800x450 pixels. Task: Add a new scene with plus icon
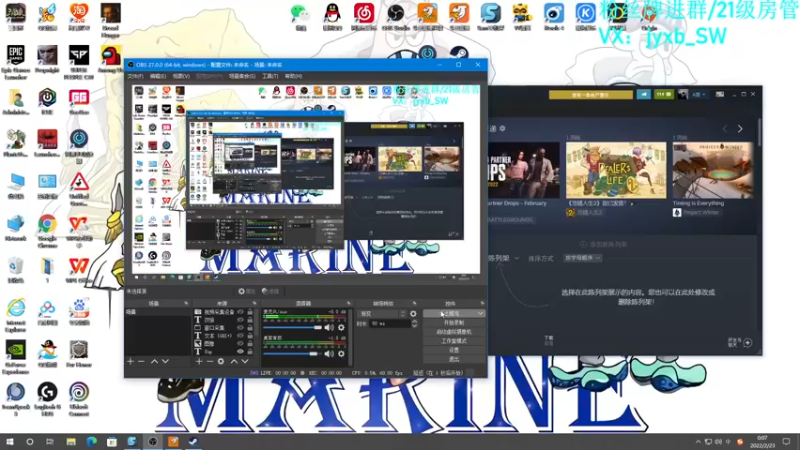pyautogui.click(x=131, y=361)
